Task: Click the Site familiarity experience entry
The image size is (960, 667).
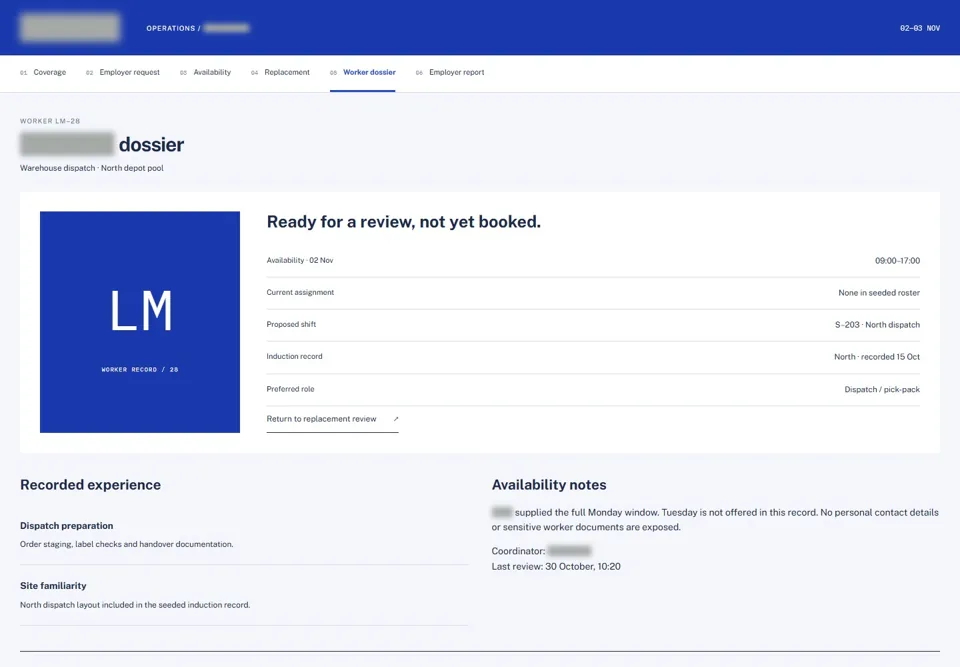Action: [x=244, y=595]
